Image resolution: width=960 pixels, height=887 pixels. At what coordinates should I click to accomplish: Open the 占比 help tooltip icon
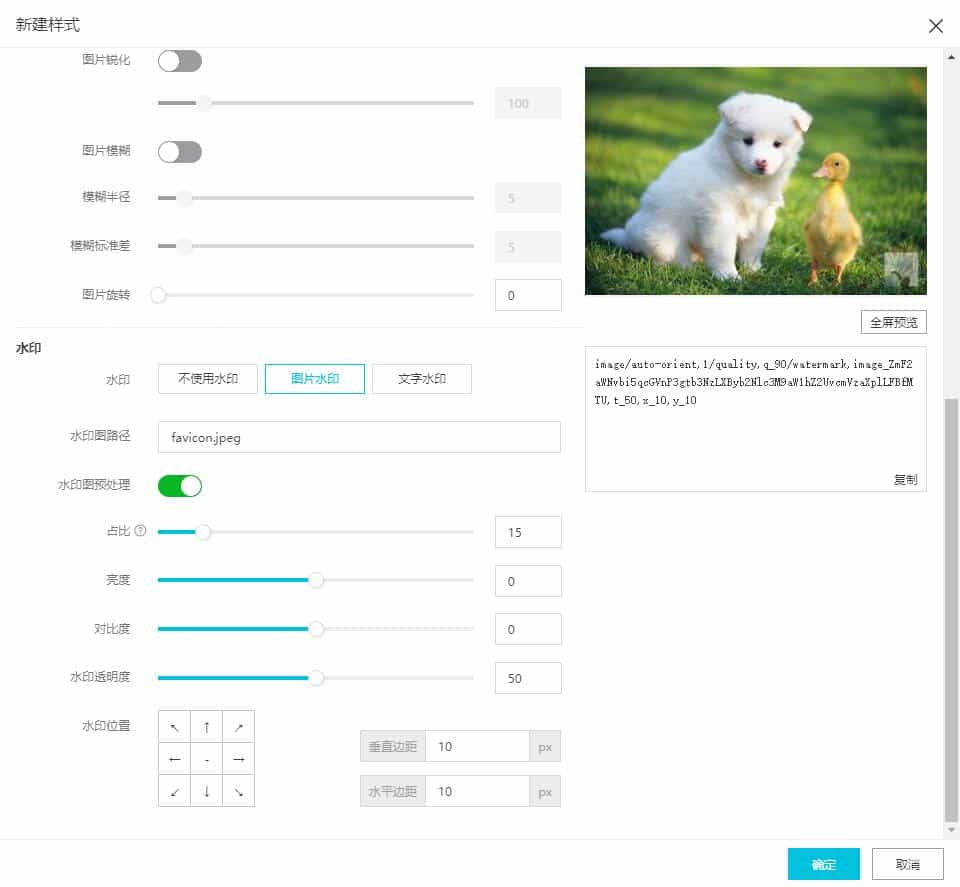[141, 531]
